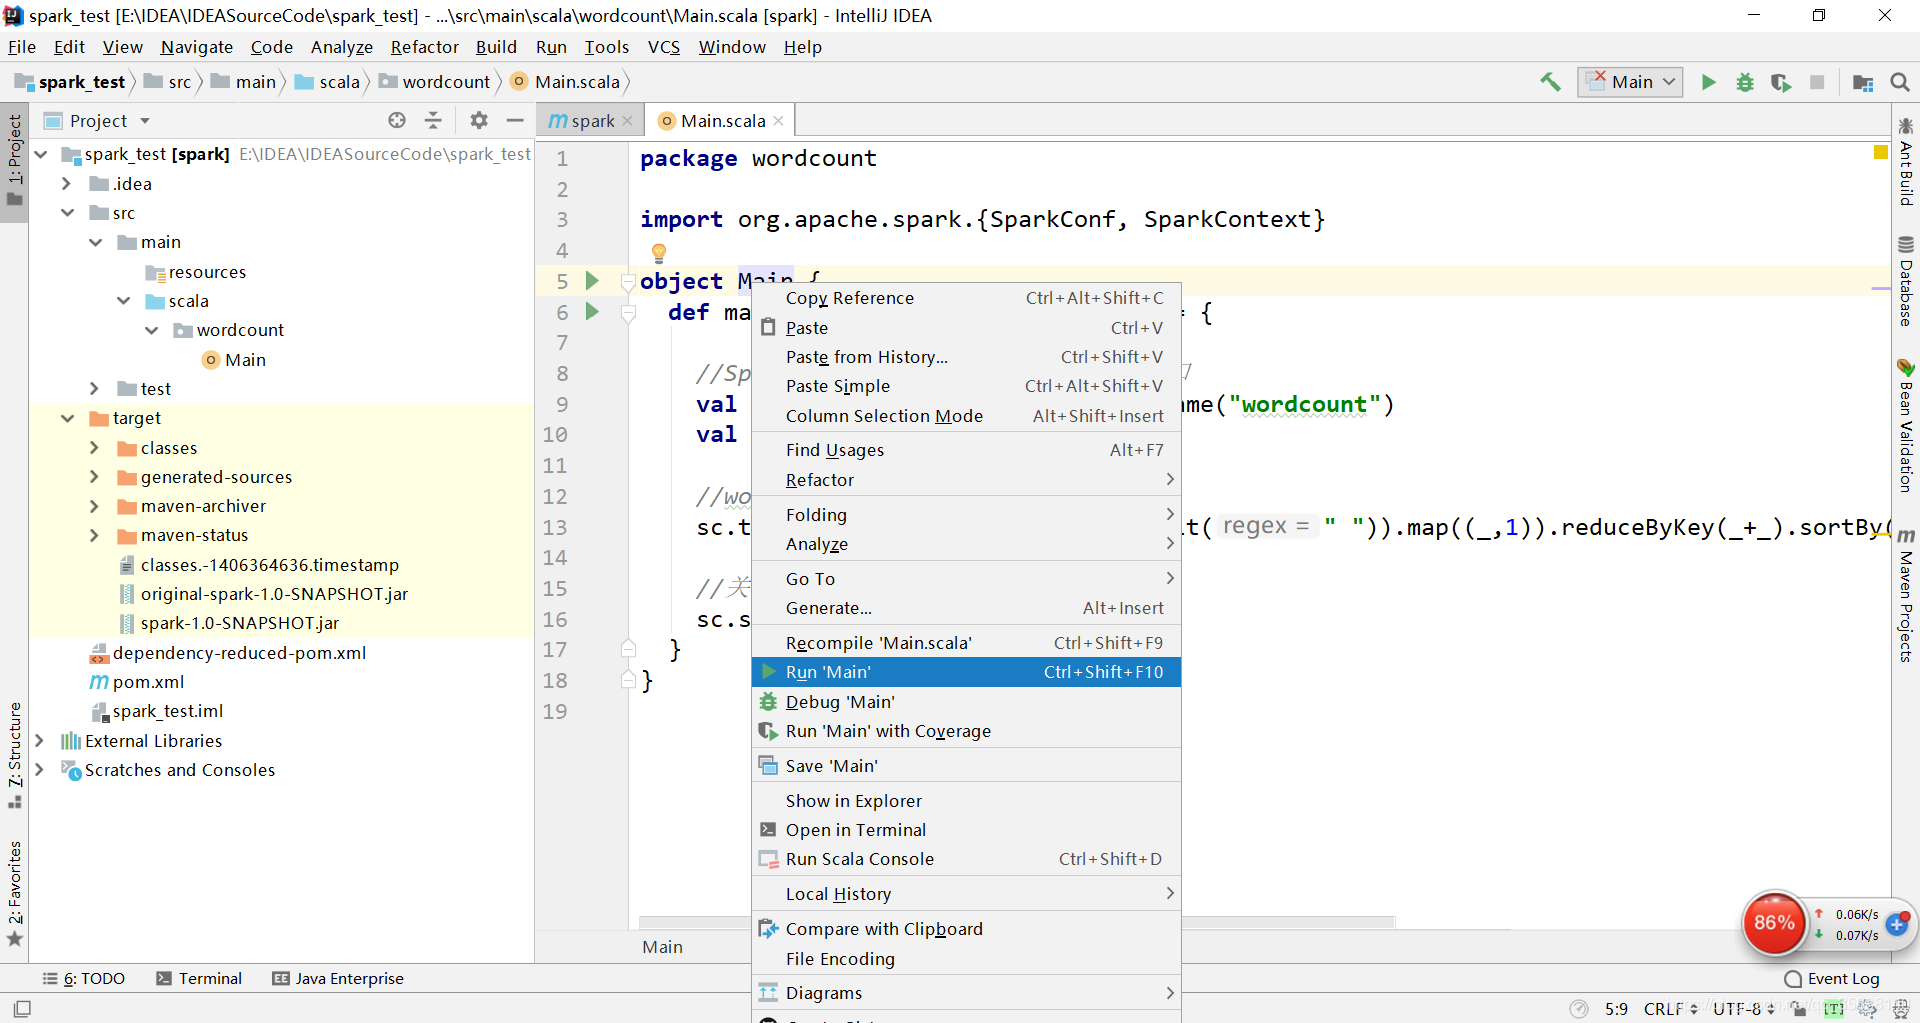Click Collapse All icon in Project panel
This screenshot has width=1920, height=1023.
pyautogui.click(x=433, y=120)
